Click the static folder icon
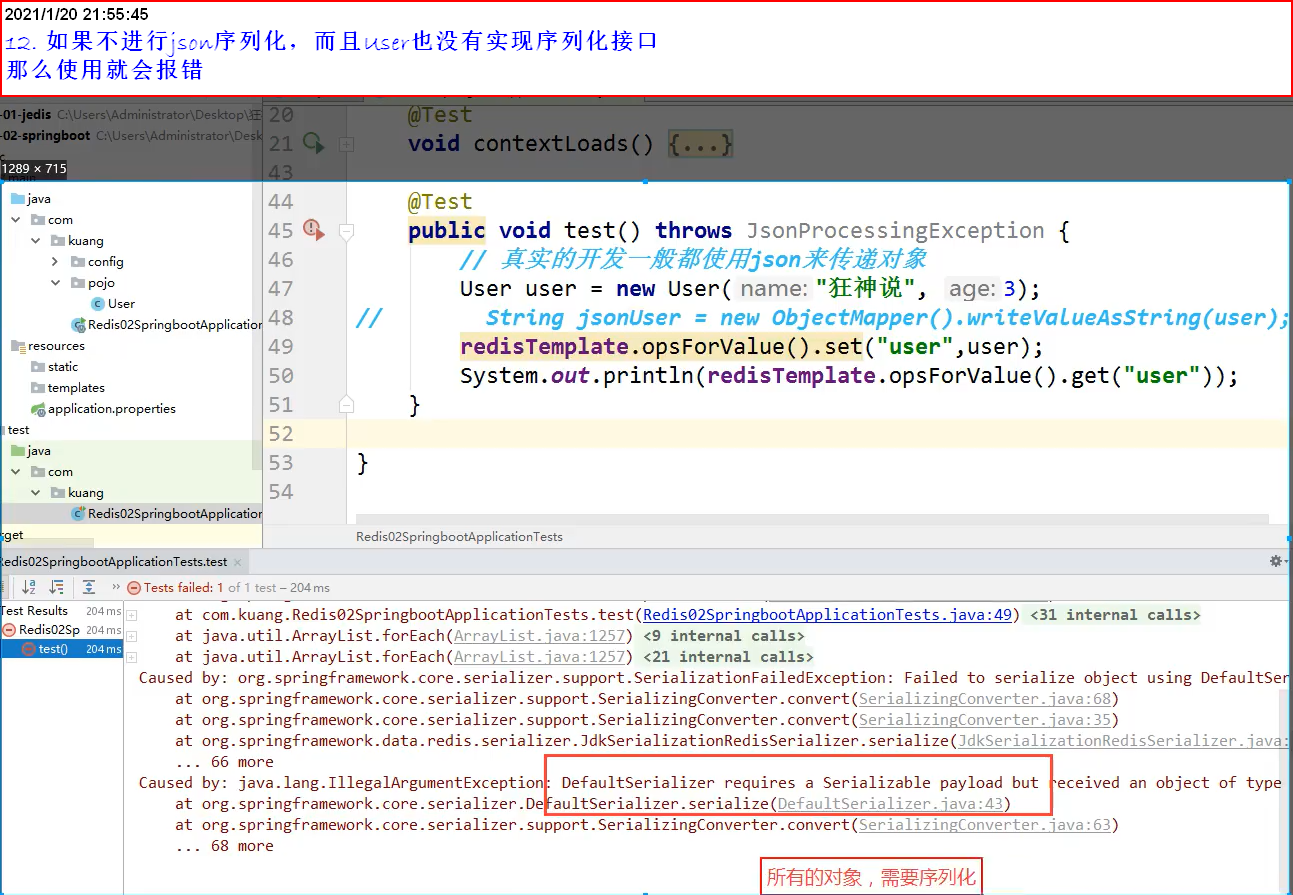Screen dimensions: 1293x895 [38, 367]
